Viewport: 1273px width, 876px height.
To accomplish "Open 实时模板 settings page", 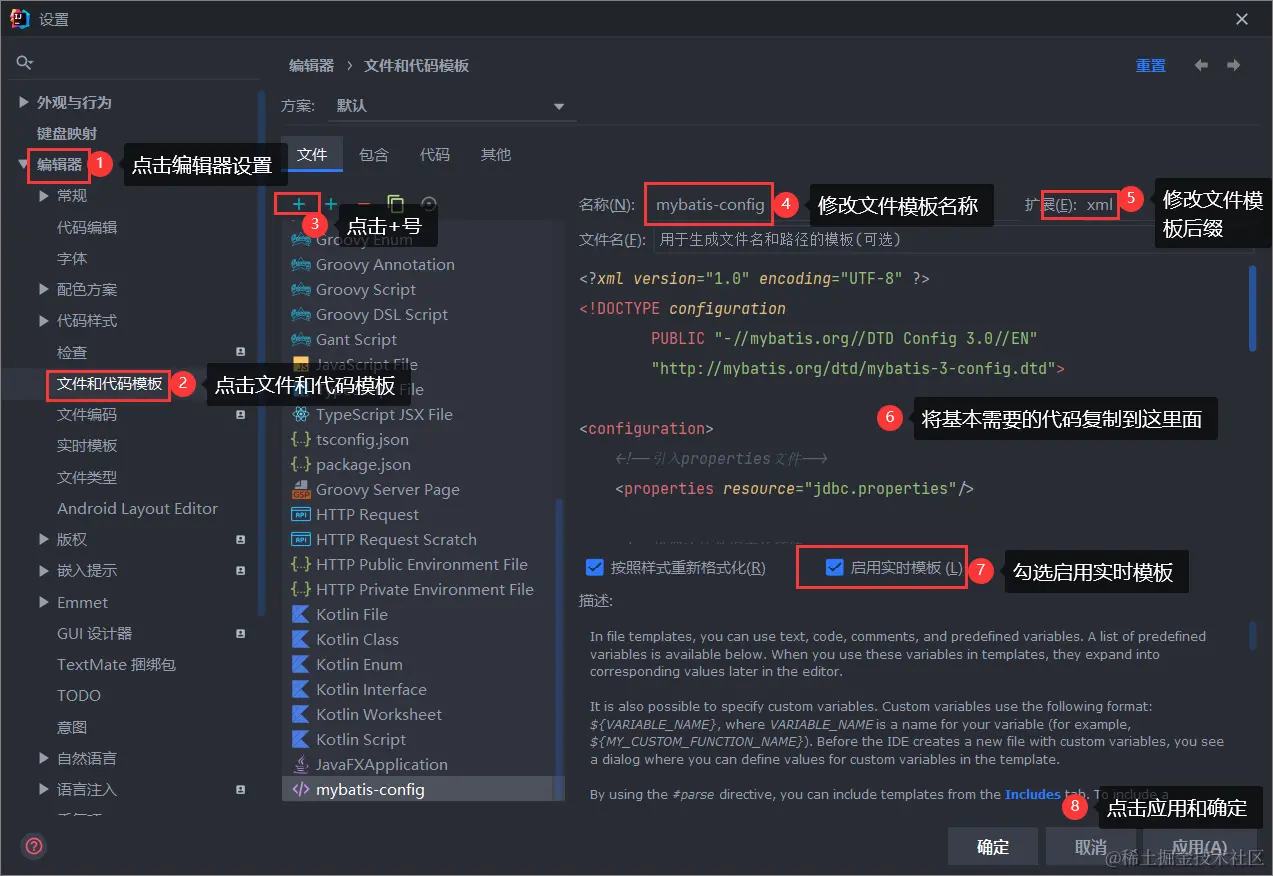I will 87,445.
